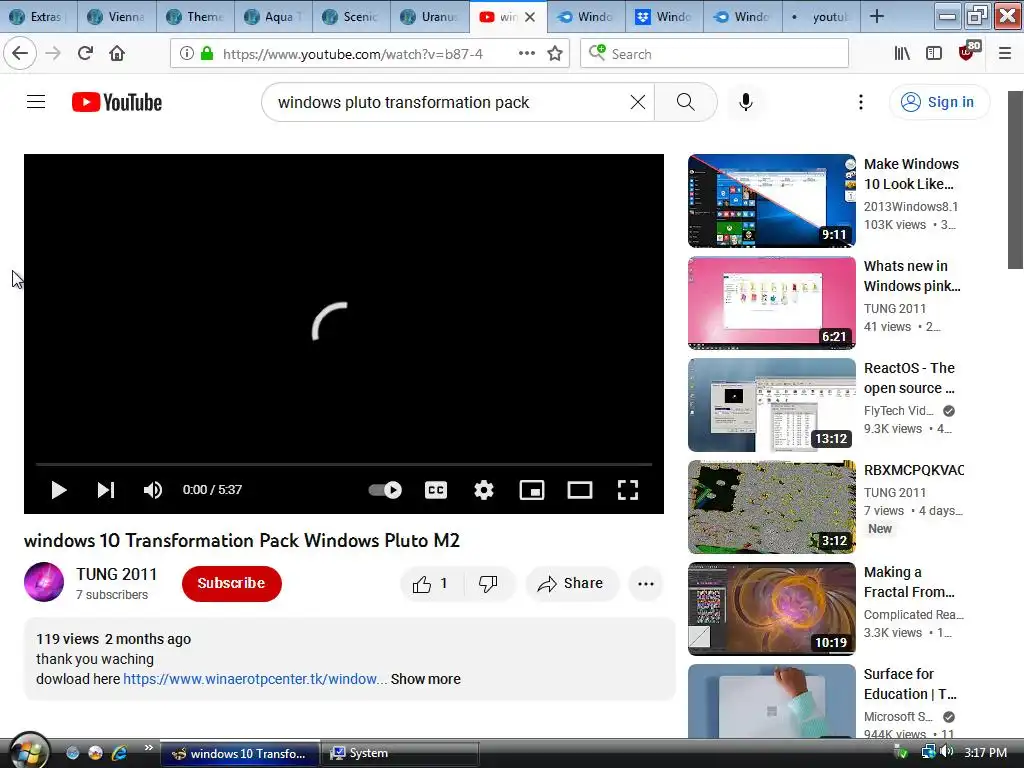Open the Surface for Education video title
Viewport: 1024px width, 768px height.
[910, 684]
